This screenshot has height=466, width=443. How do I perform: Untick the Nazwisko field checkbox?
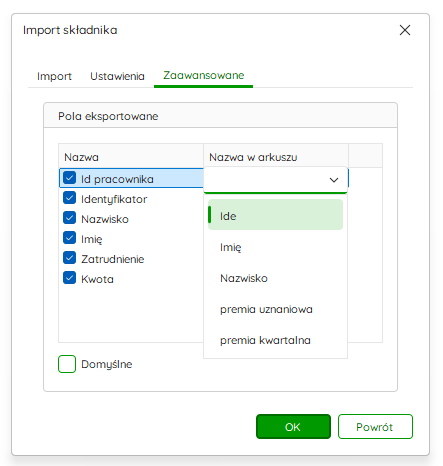click(69, 218)
